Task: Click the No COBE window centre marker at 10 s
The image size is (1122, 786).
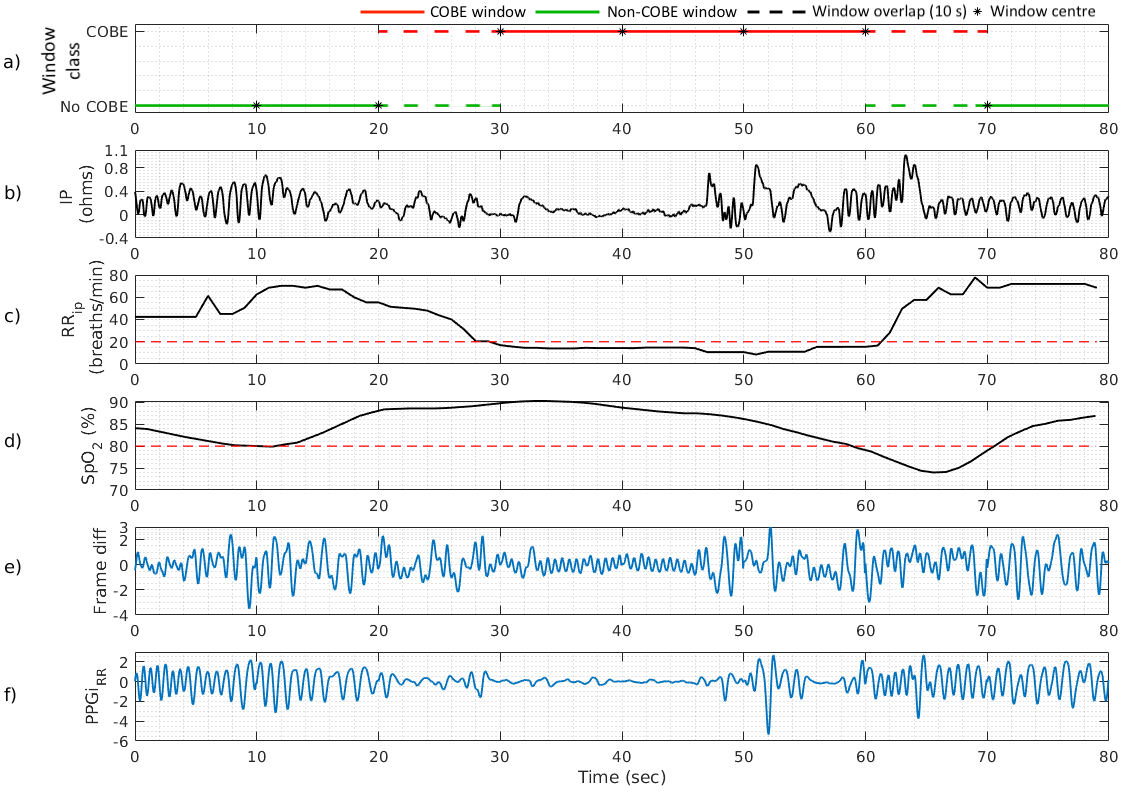Action: [x=257, y=105]
